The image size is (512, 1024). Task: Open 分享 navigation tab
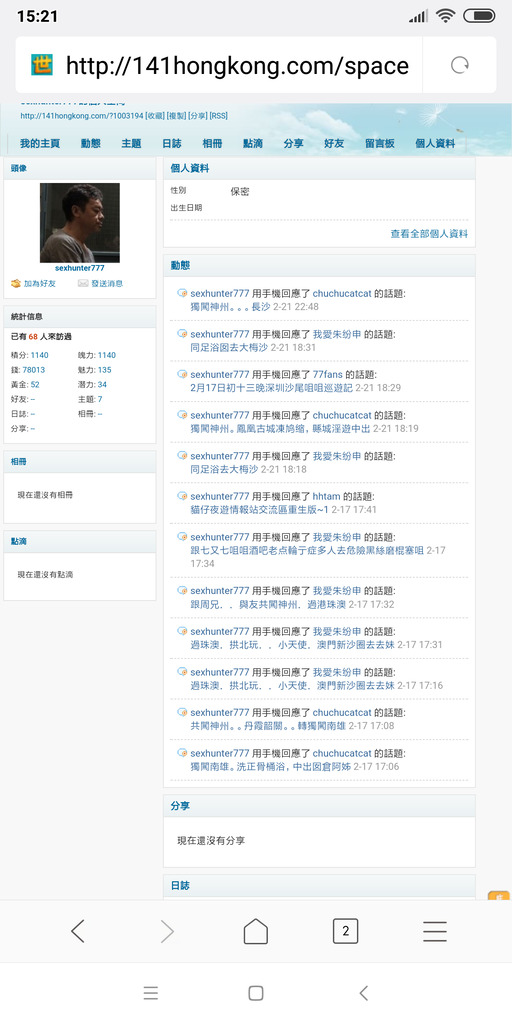click(293, 144)
